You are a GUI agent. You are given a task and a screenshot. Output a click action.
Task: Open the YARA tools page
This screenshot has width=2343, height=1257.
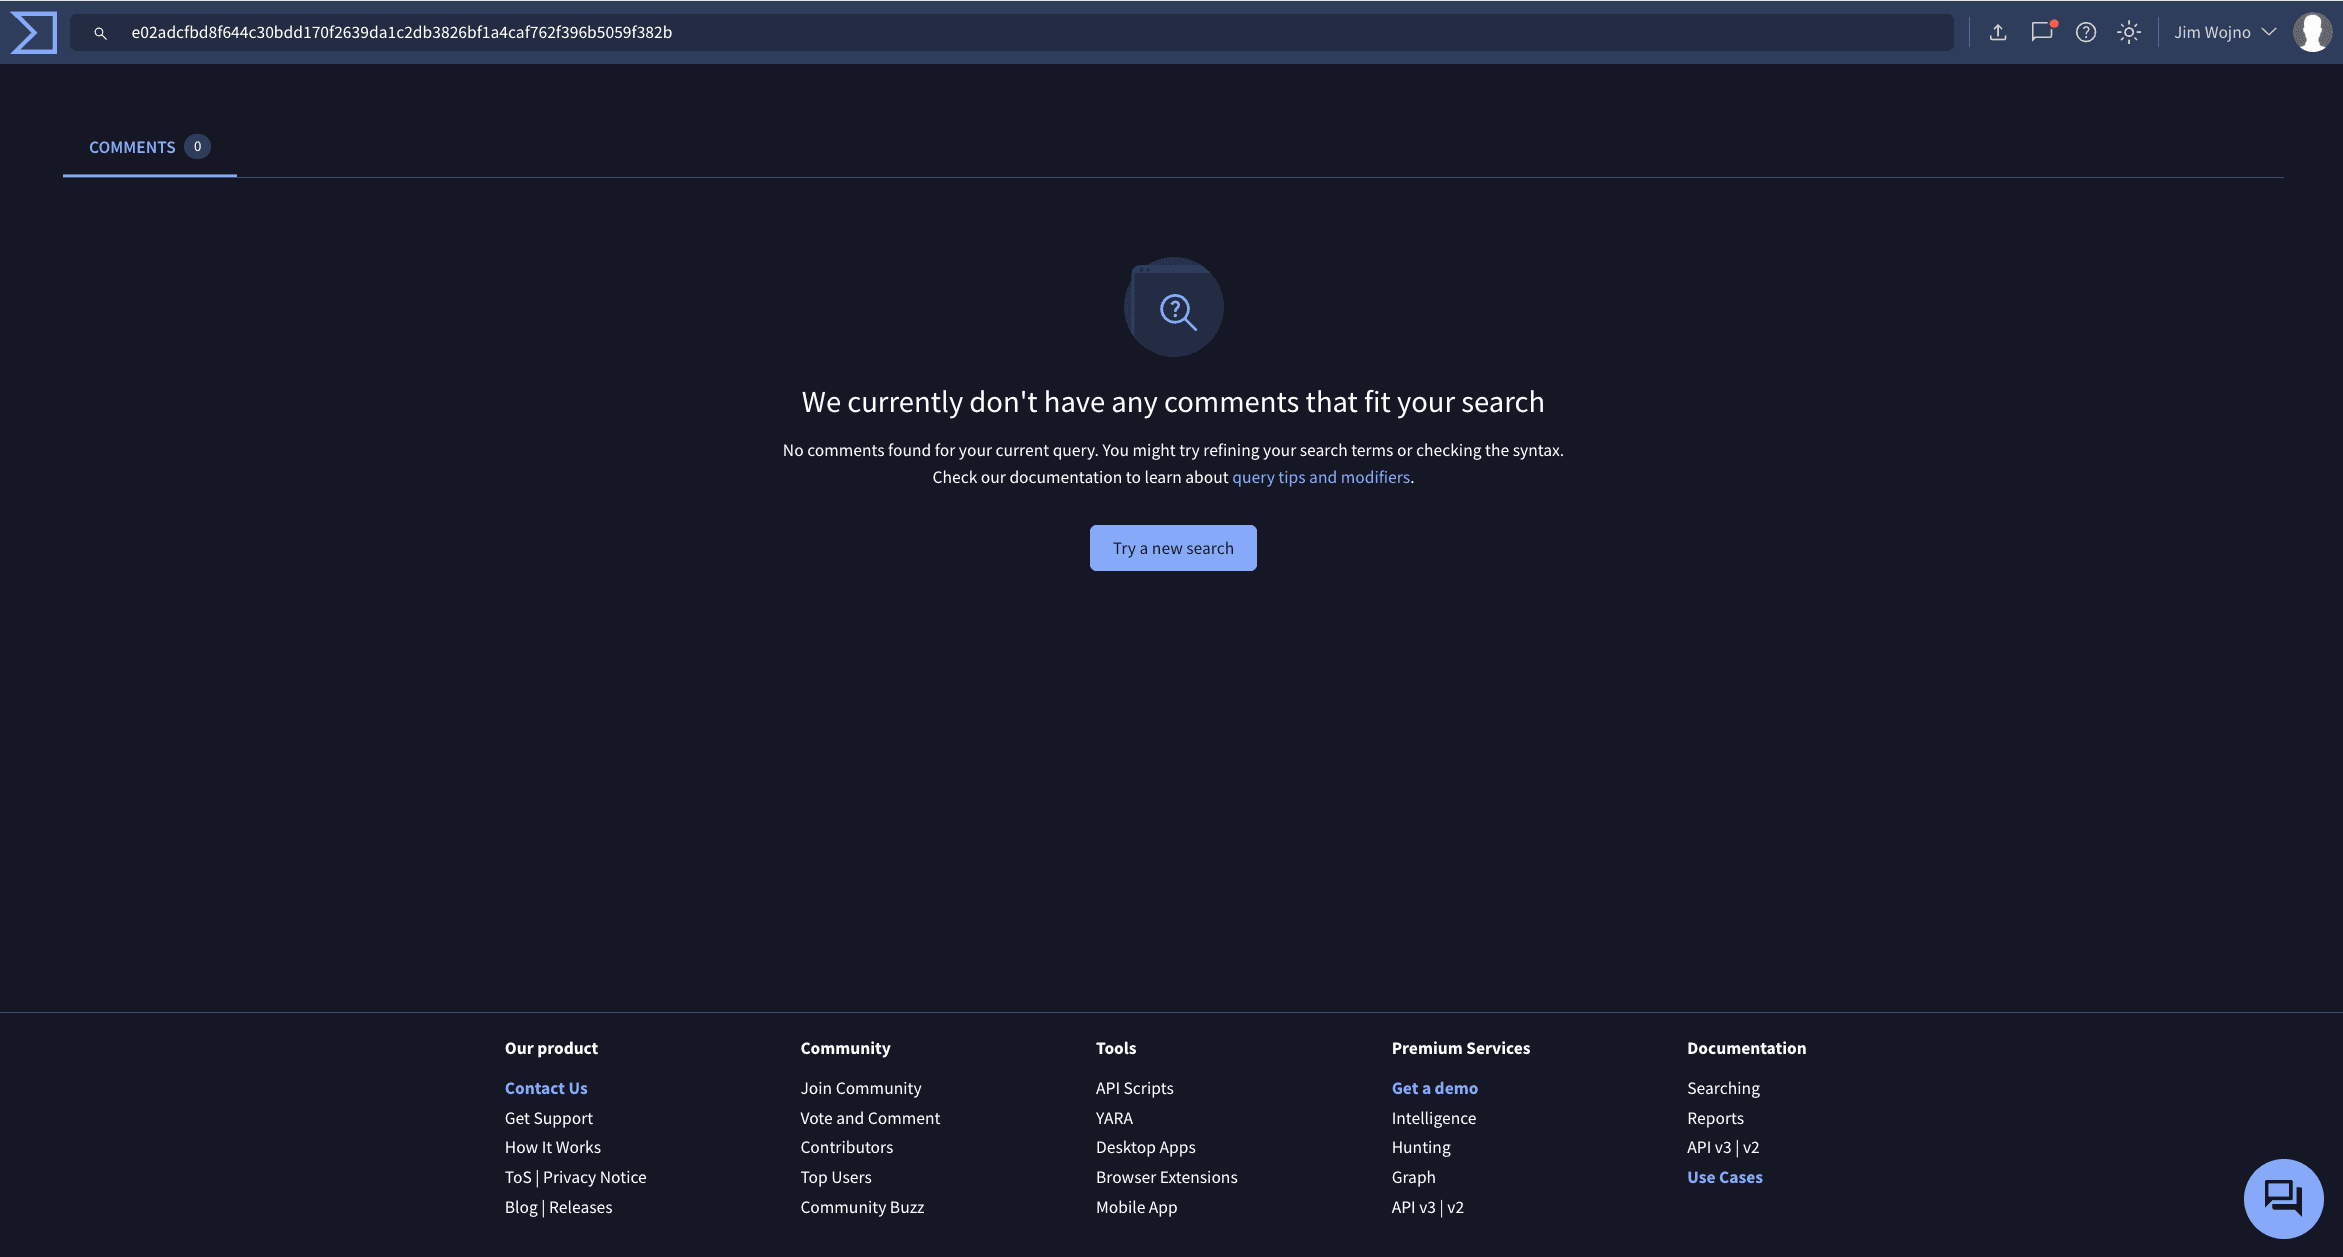pyautogui.click(x=1113, y=1117)
